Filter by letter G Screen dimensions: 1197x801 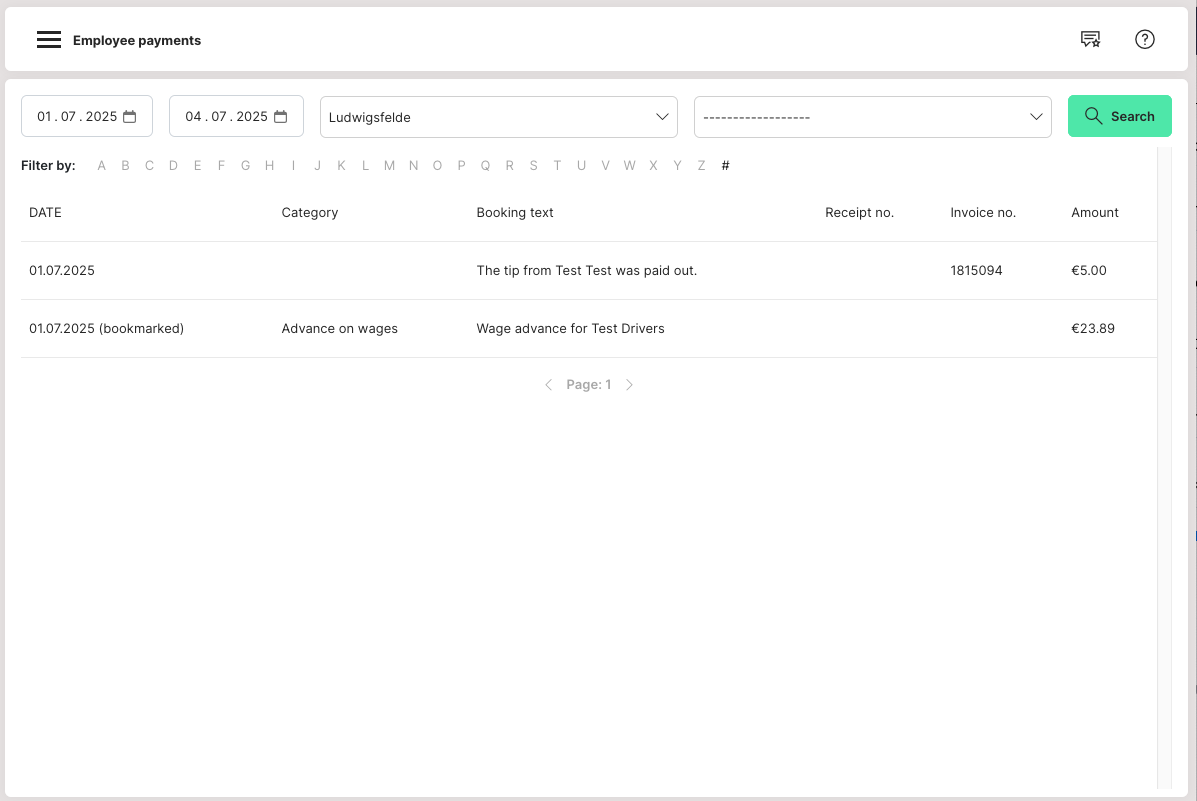(245, 165)
